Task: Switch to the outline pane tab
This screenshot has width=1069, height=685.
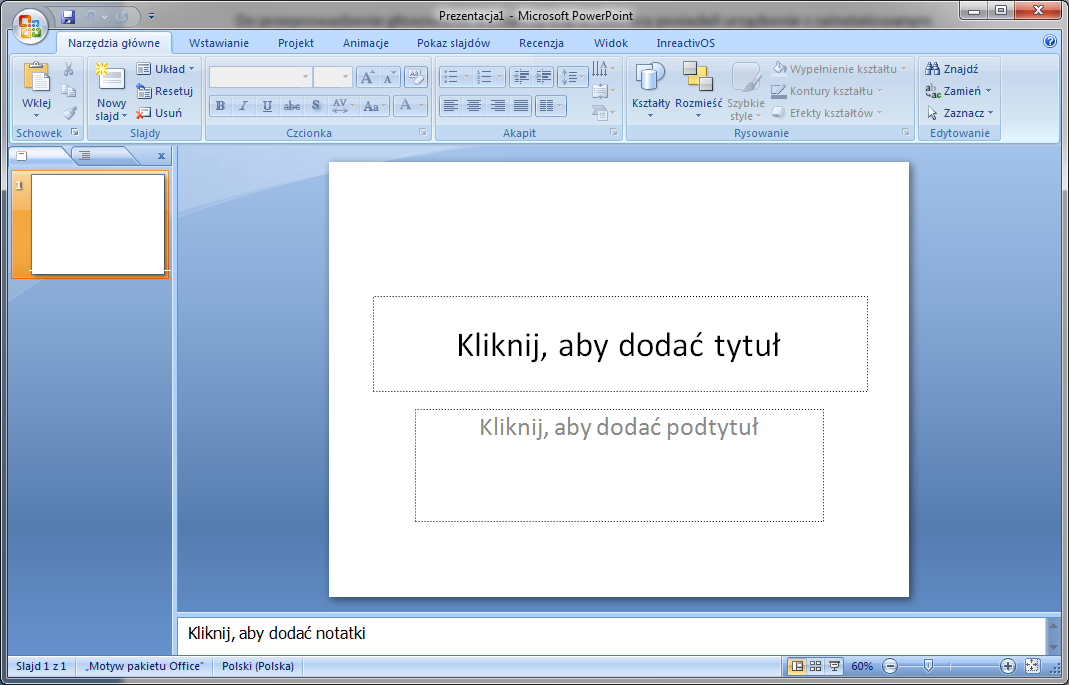Action: pos(85,155)
